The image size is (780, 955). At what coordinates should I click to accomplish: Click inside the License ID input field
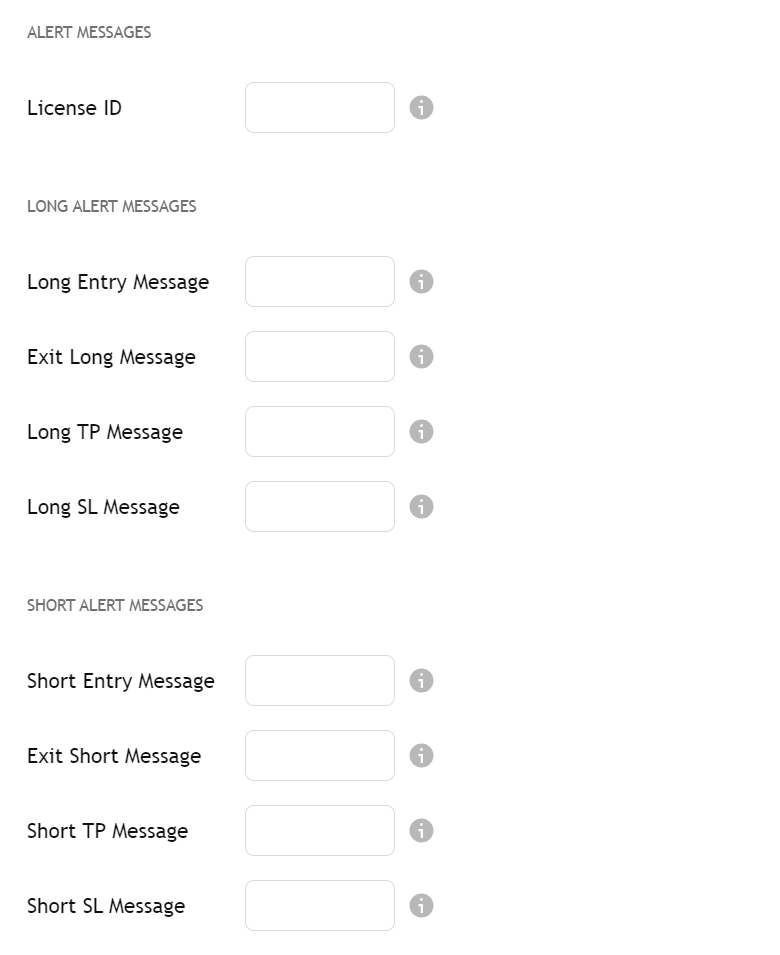[319, 107]
